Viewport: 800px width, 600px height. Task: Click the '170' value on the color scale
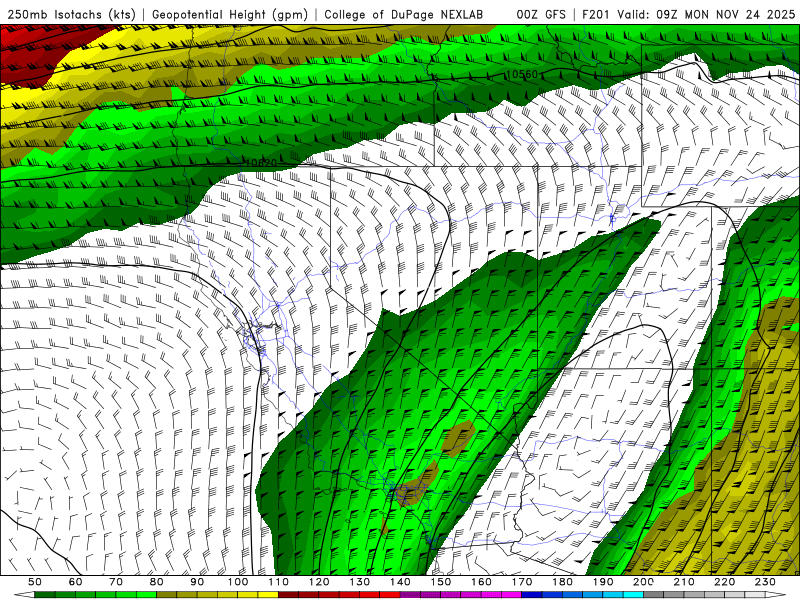coord(522,582)
